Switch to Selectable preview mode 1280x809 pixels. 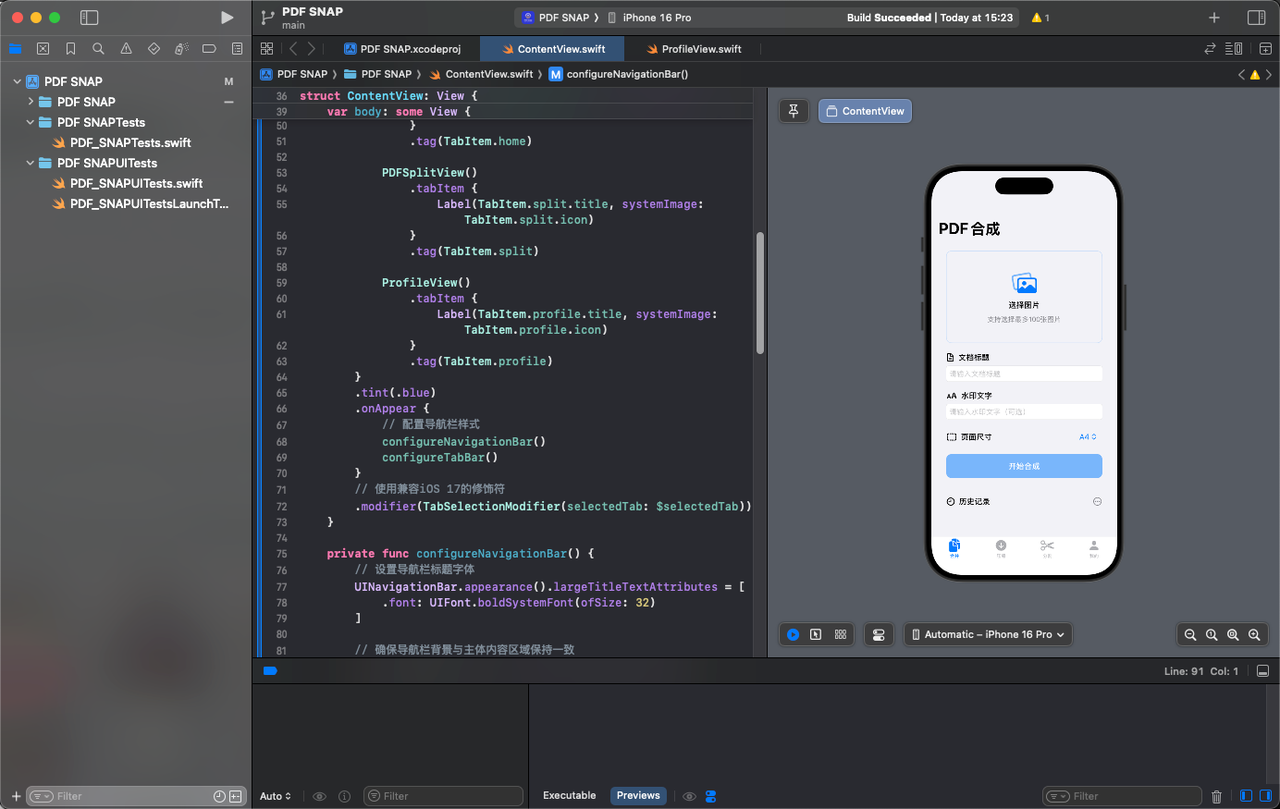coord(816,634)
